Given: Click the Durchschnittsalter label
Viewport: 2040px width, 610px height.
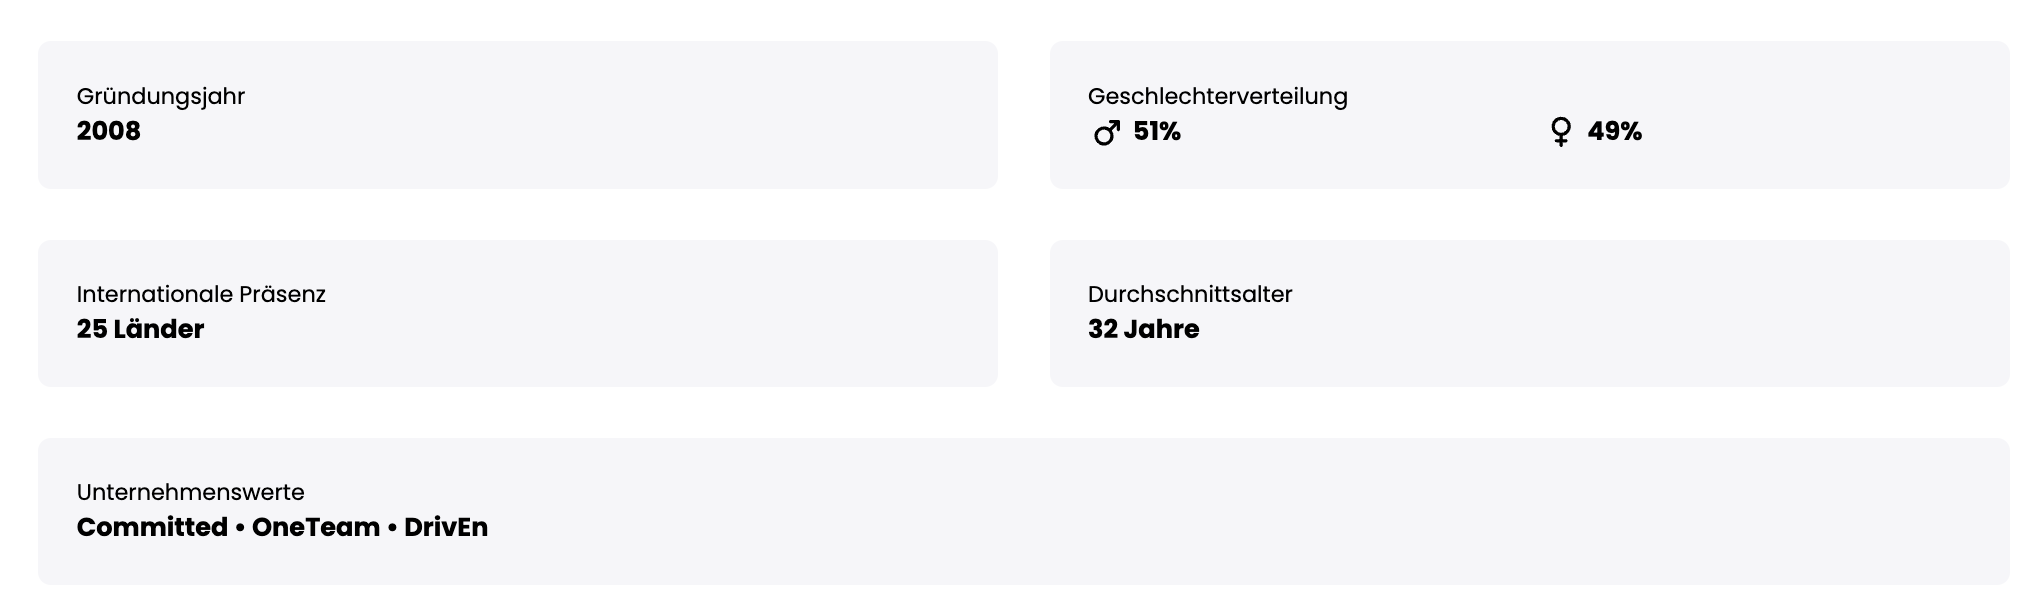Looking at the screenshot, I should [1190, 294].
